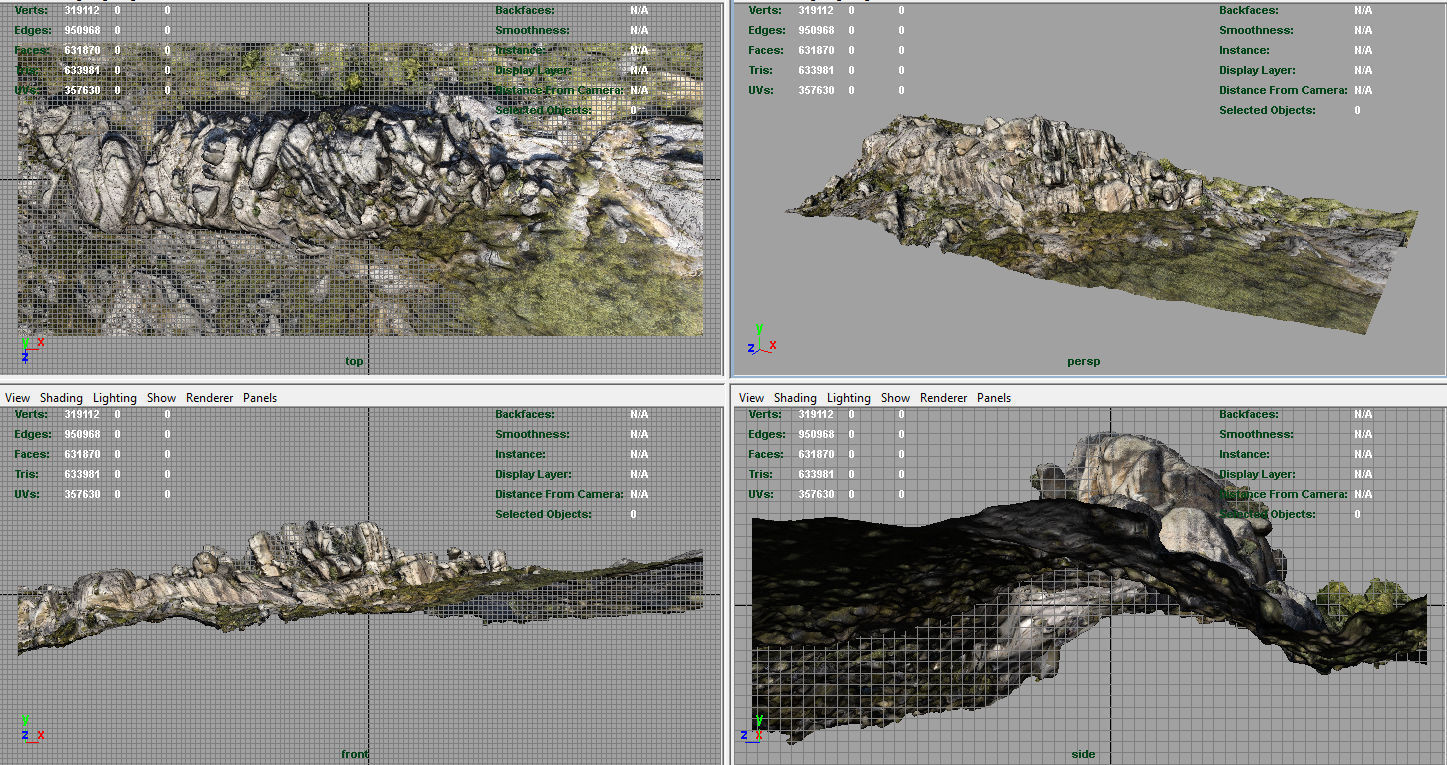Click the 357630 UVs value in persp view
The image size is (1447, 765).
(816, 90)
